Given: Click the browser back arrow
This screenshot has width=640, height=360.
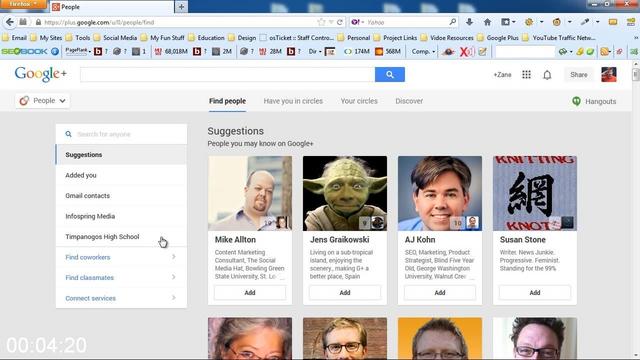Looking at the screenshot, I should (10, 22).
